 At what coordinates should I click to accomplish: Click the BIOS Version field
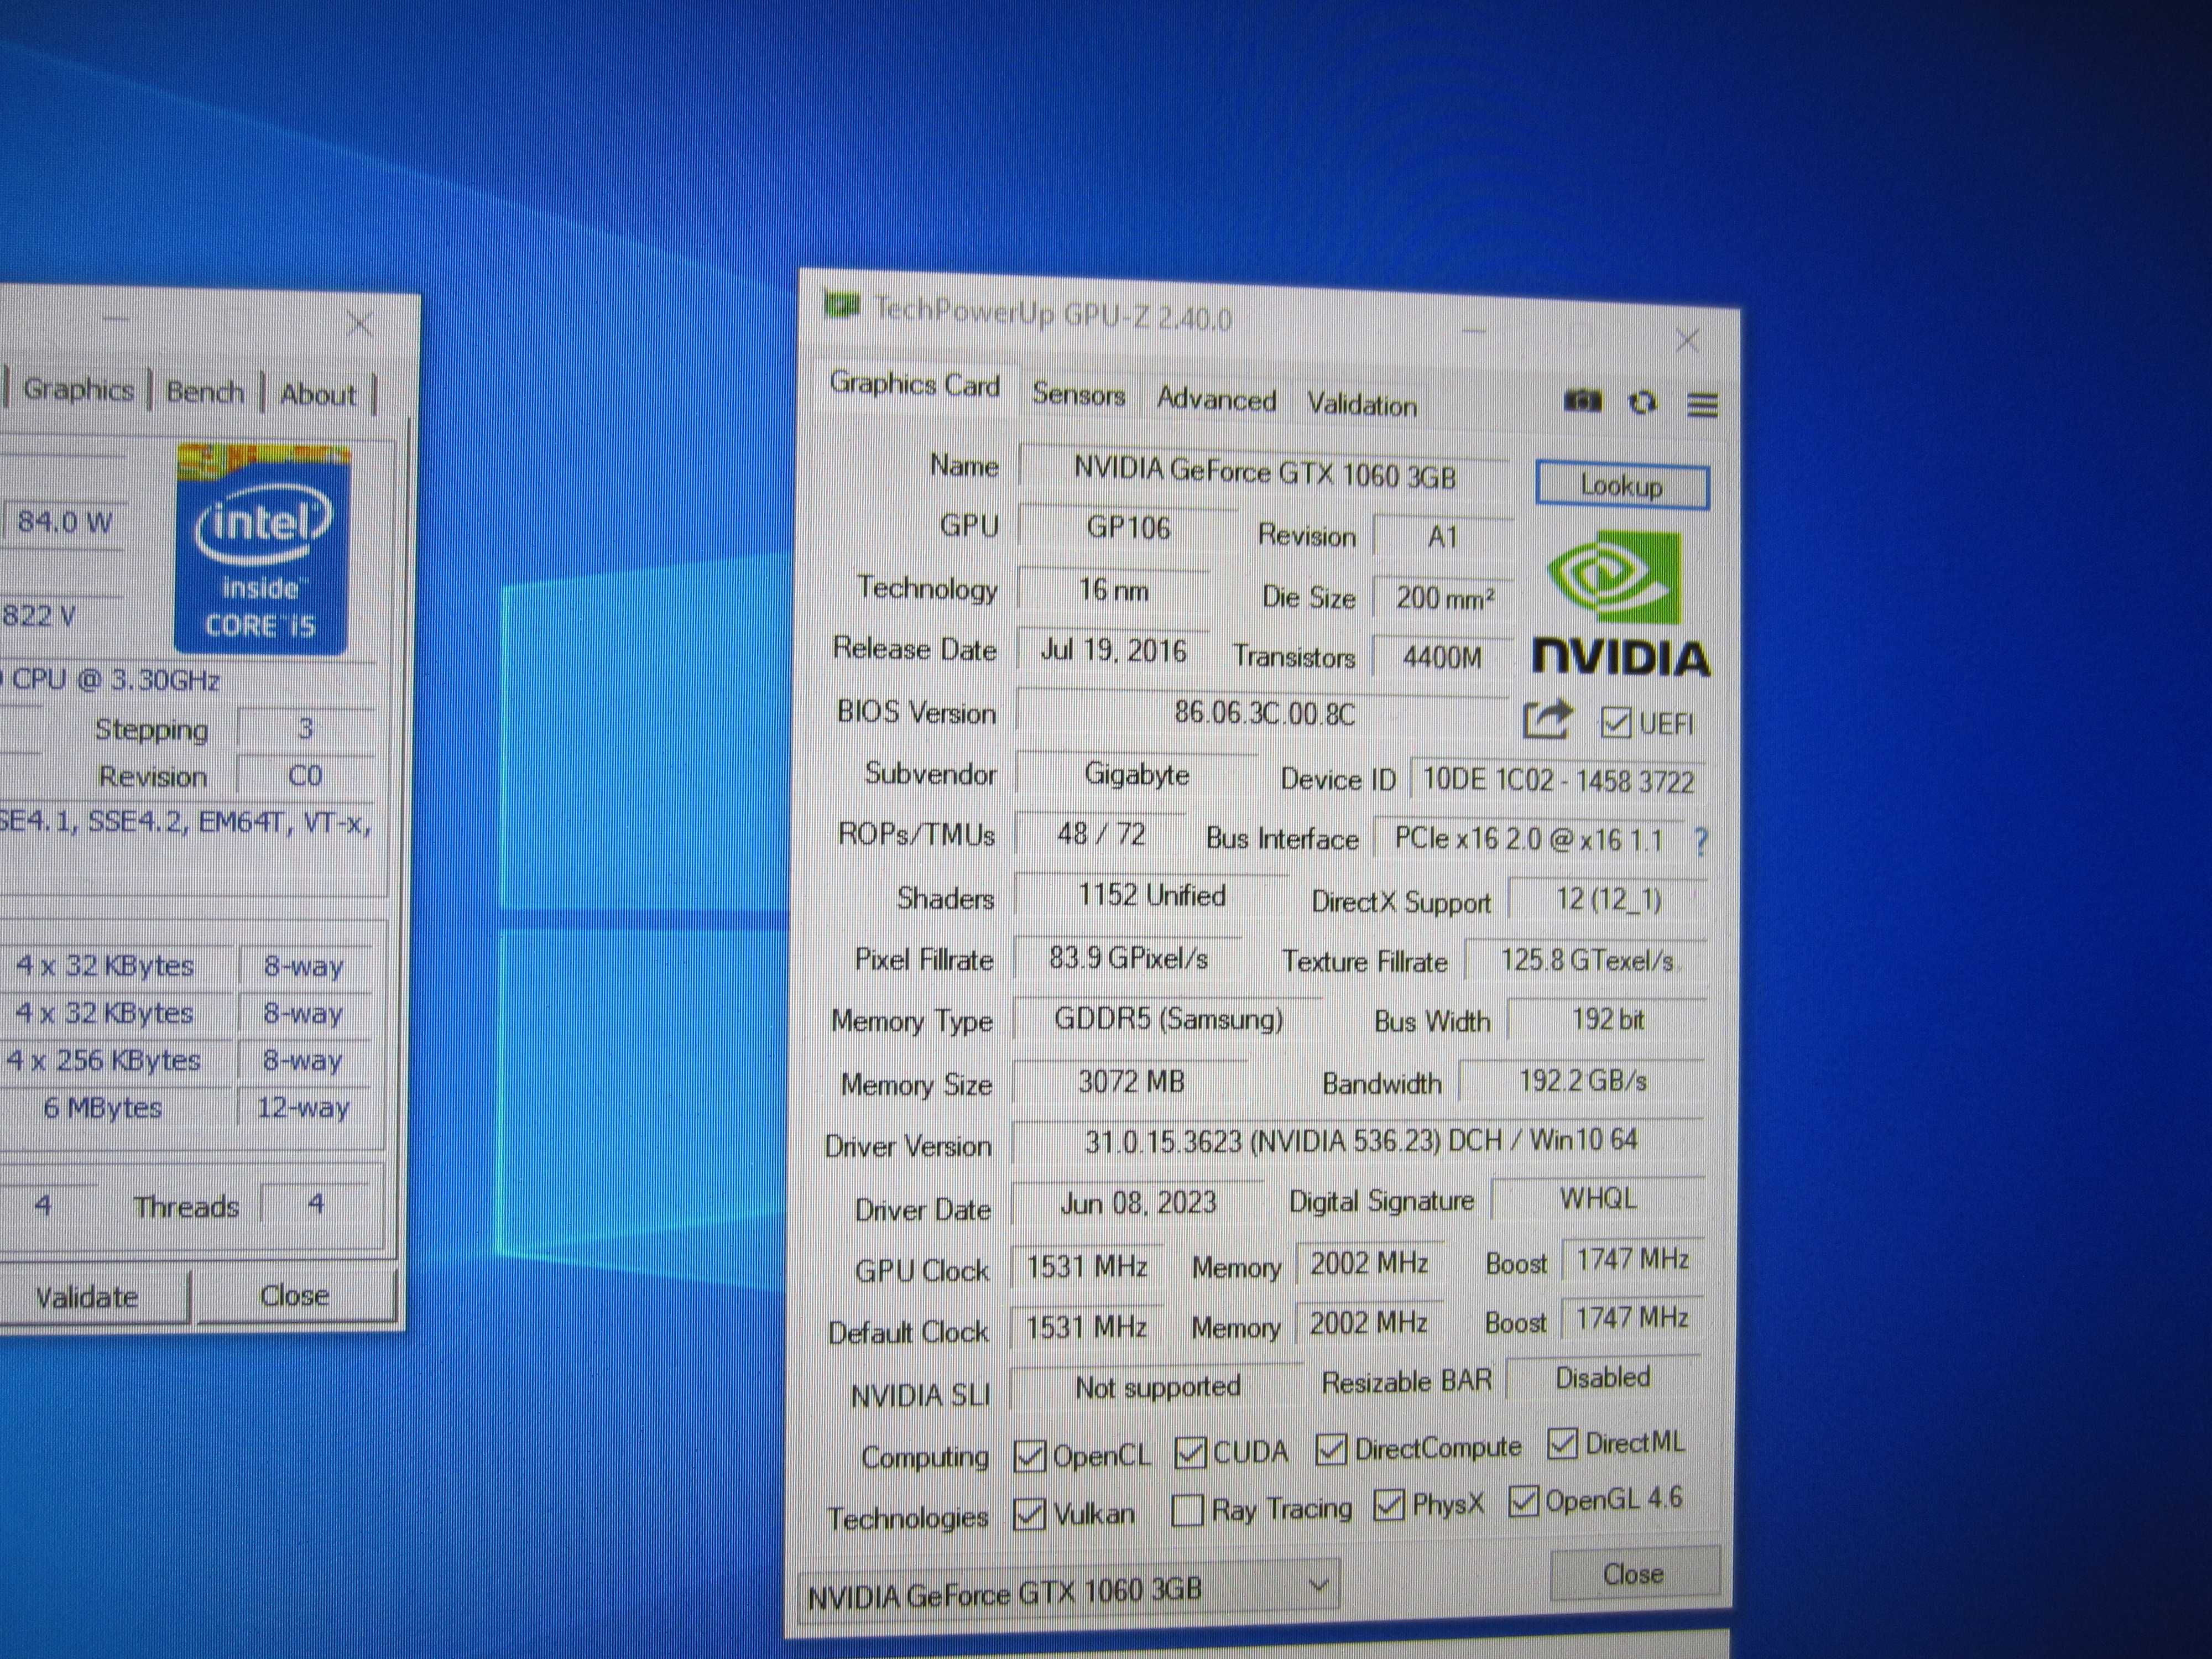[x=1264, y=714]
